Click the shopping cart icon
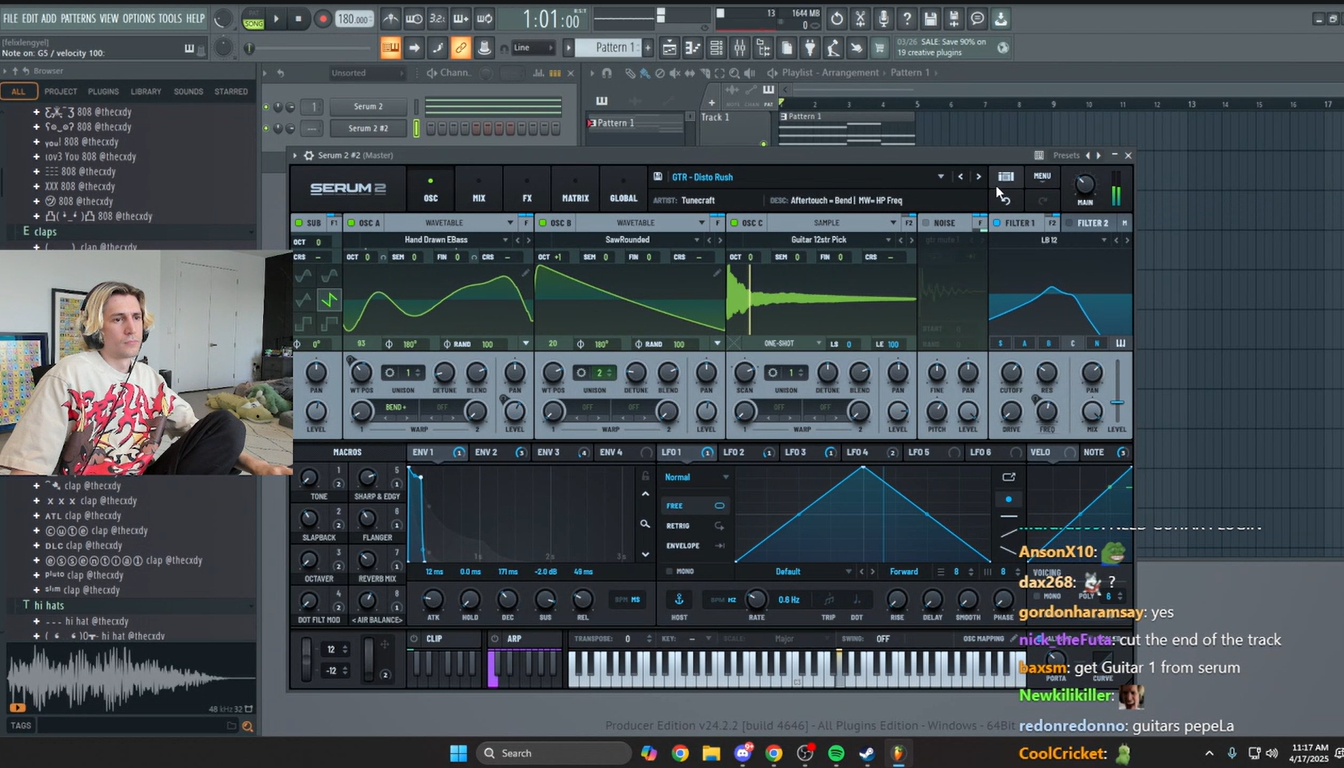The image size is (1344, 768). click(x=880, y=47)
